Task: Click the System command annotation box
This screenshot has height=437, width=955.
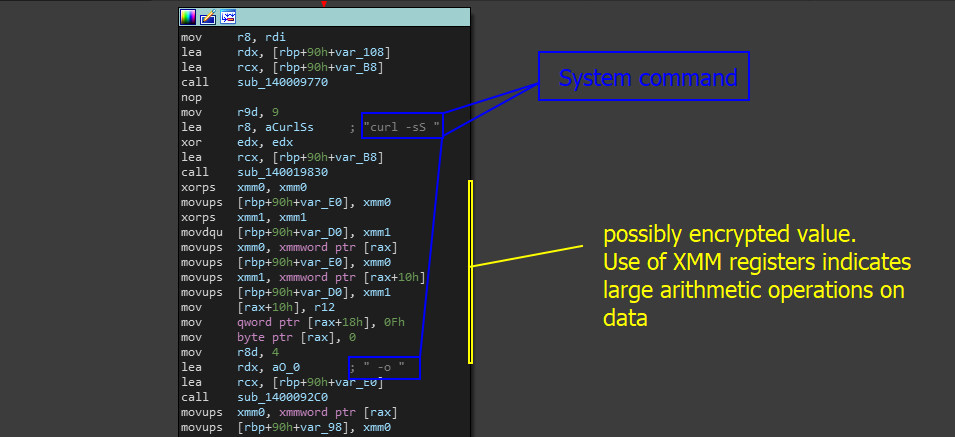Action: [x=644, y=78]
